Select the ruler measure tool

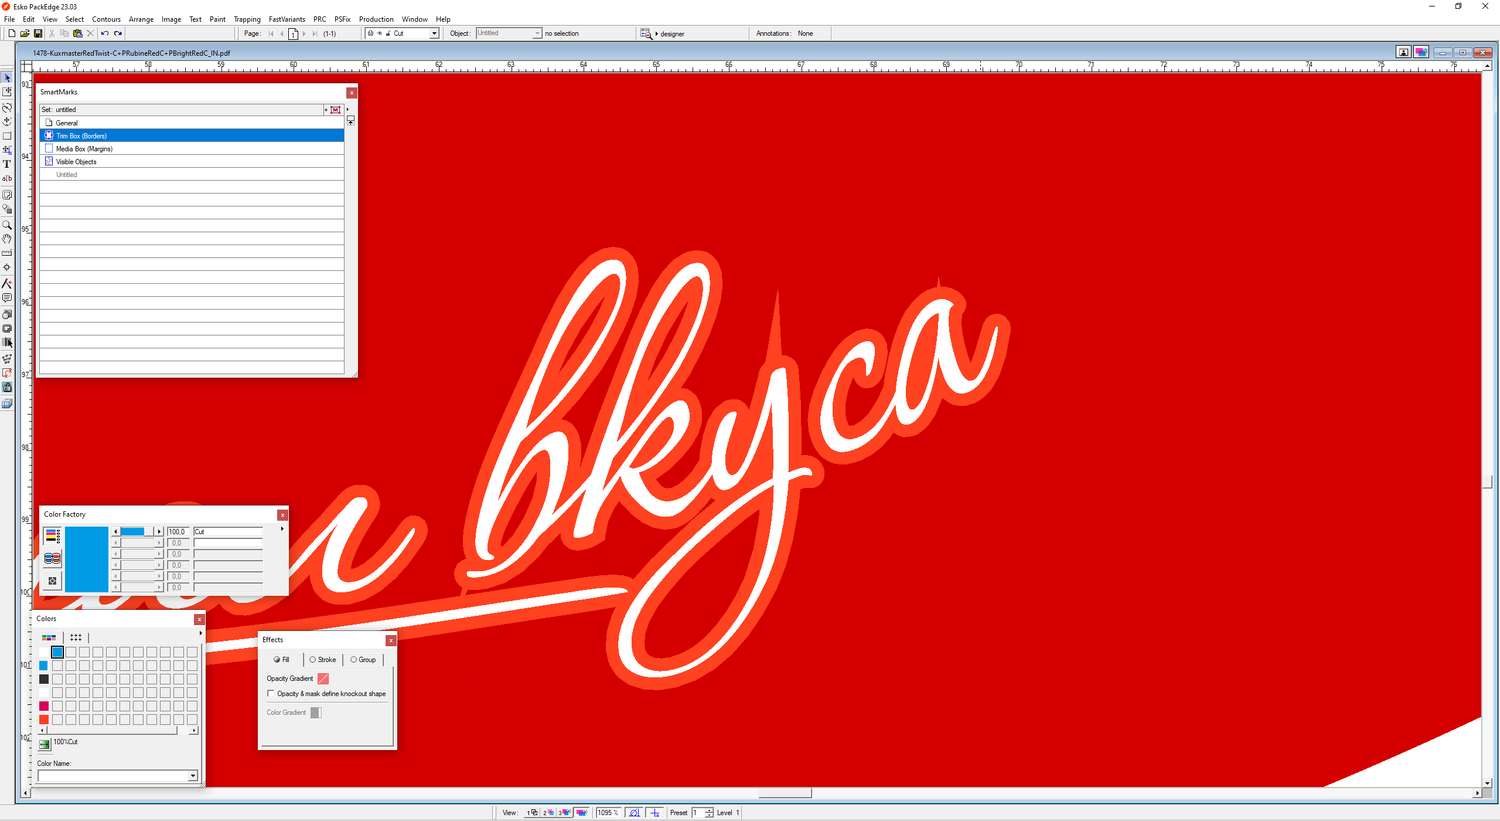point(7,253)
